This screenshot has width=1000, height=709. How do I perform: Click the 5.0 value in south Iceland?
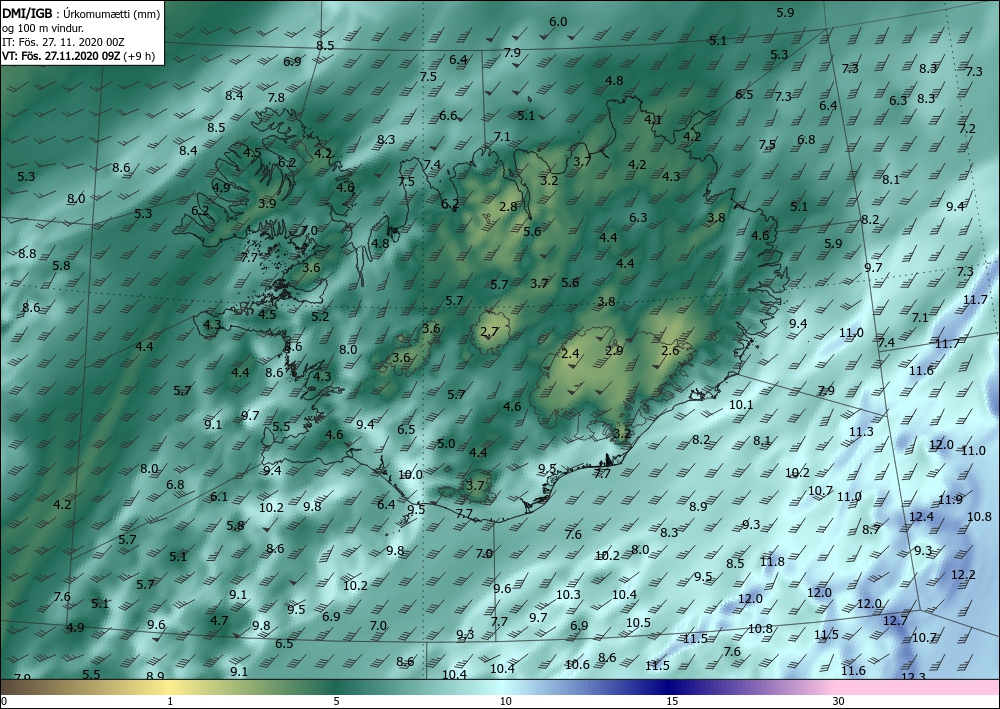(x=446, y=443)
